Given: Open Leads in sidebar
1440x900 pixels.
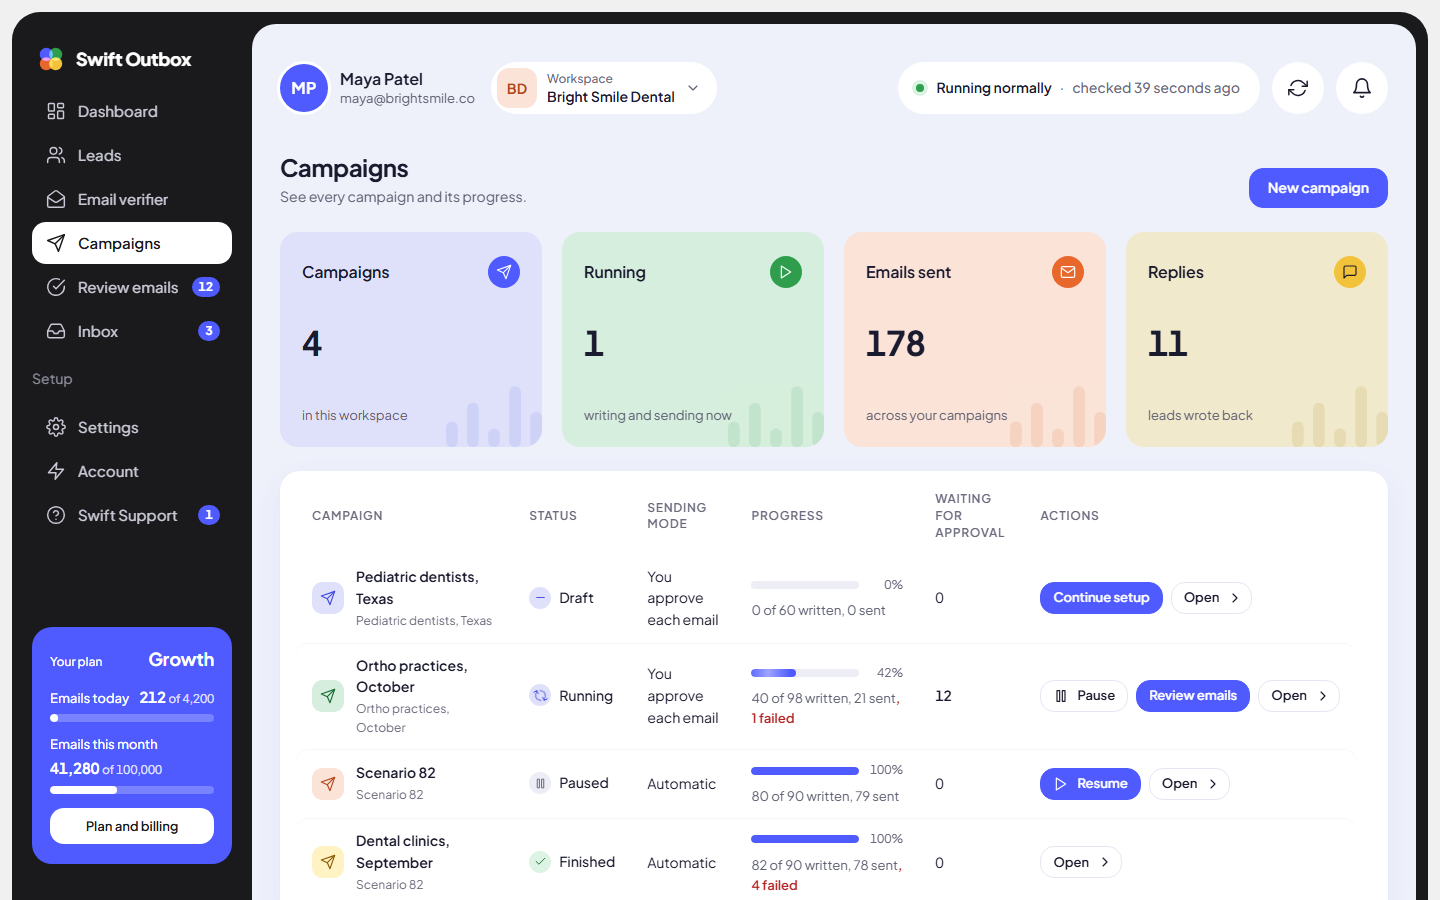Looking at the screenshot, I should [x=132, y=155].
